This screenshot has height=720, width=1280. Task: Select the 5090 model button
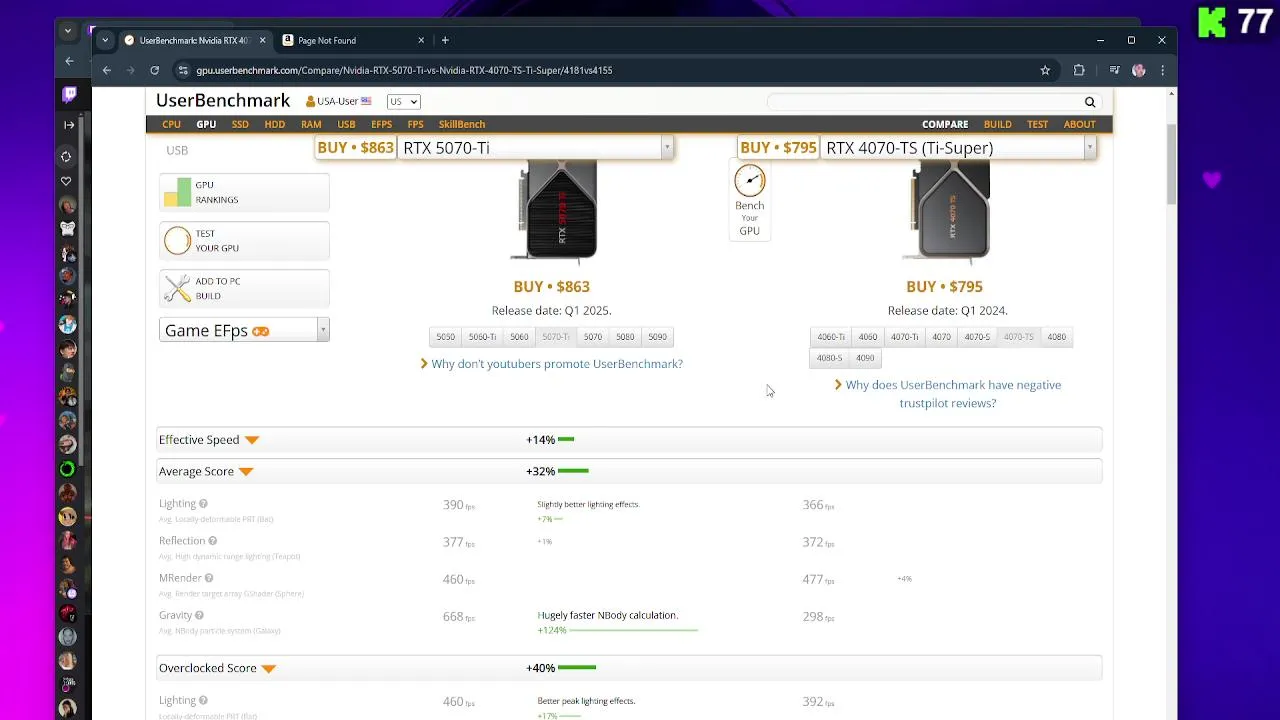657,337
